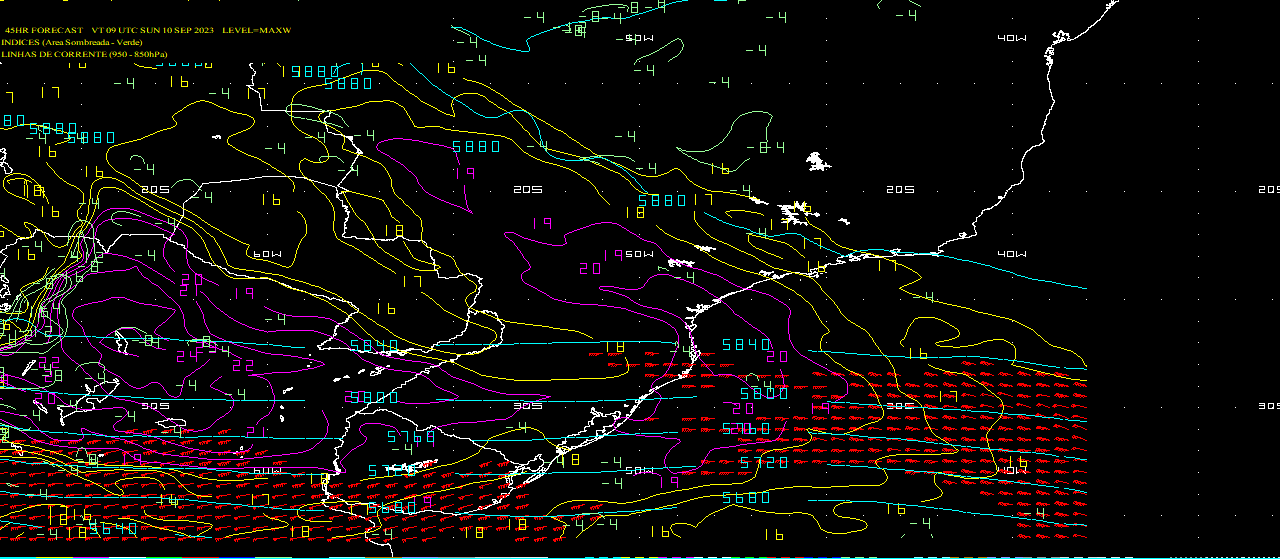Click the cyan "19880" contour label

point(310,71)
